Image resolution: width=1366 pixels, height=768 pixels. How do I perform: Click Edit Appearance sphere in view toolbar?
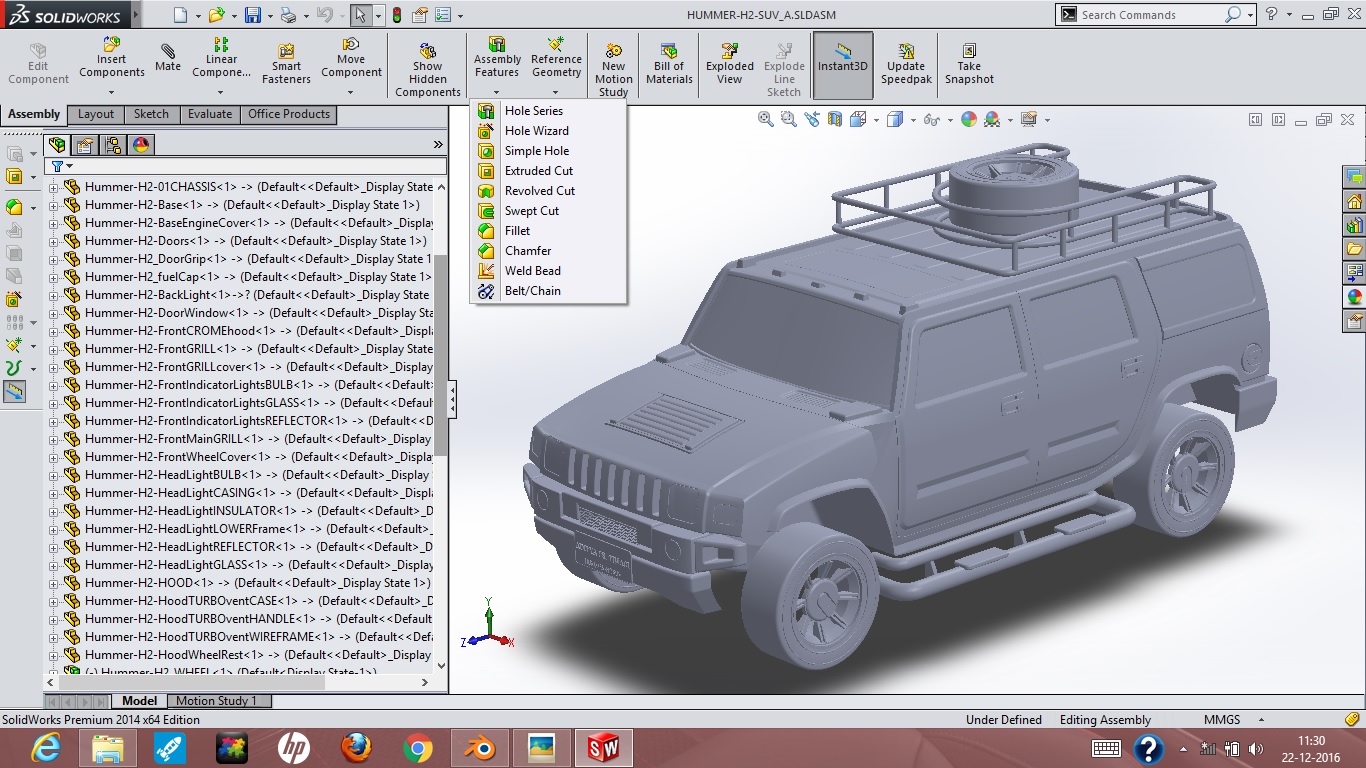click(969, 119)
